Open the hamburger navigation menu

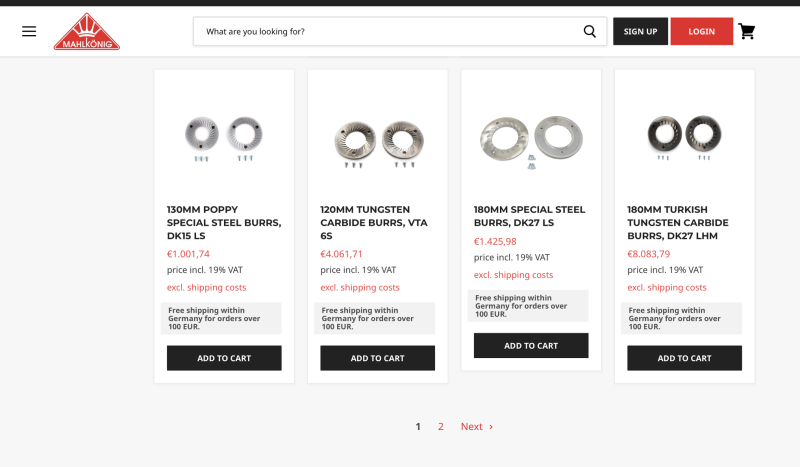click(x=29, y=31)
